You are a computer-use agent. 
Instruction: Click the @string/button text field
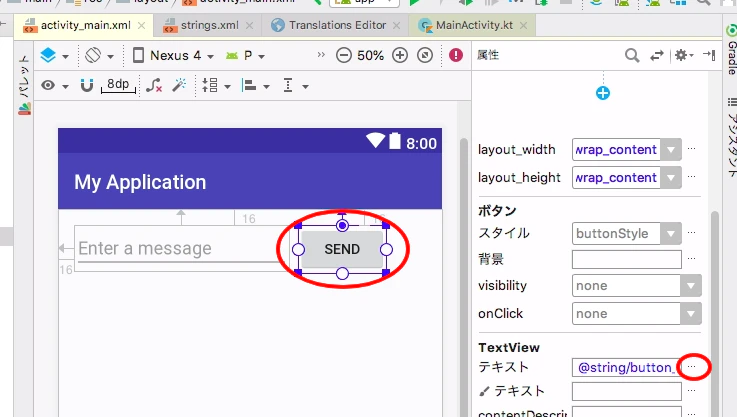[626, 367]
